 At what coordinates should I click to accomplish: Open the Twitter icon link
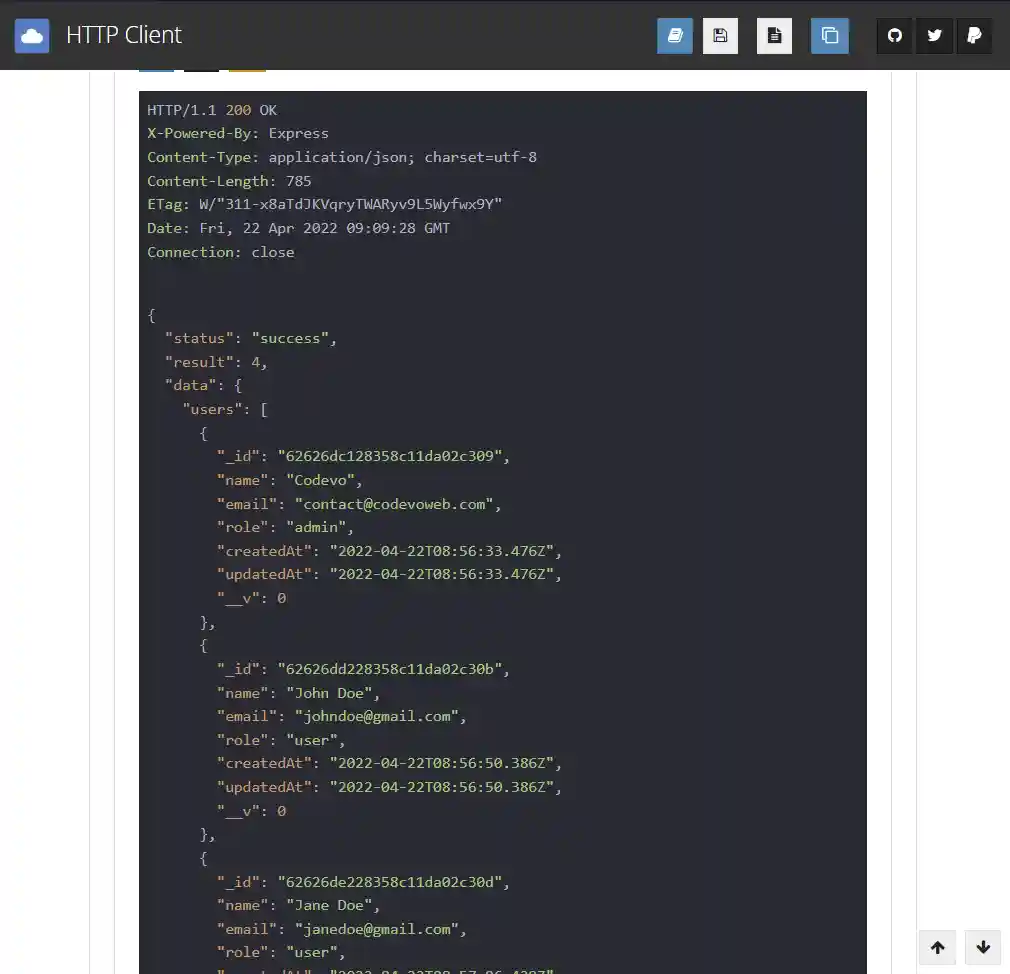(x=934, y=36)
